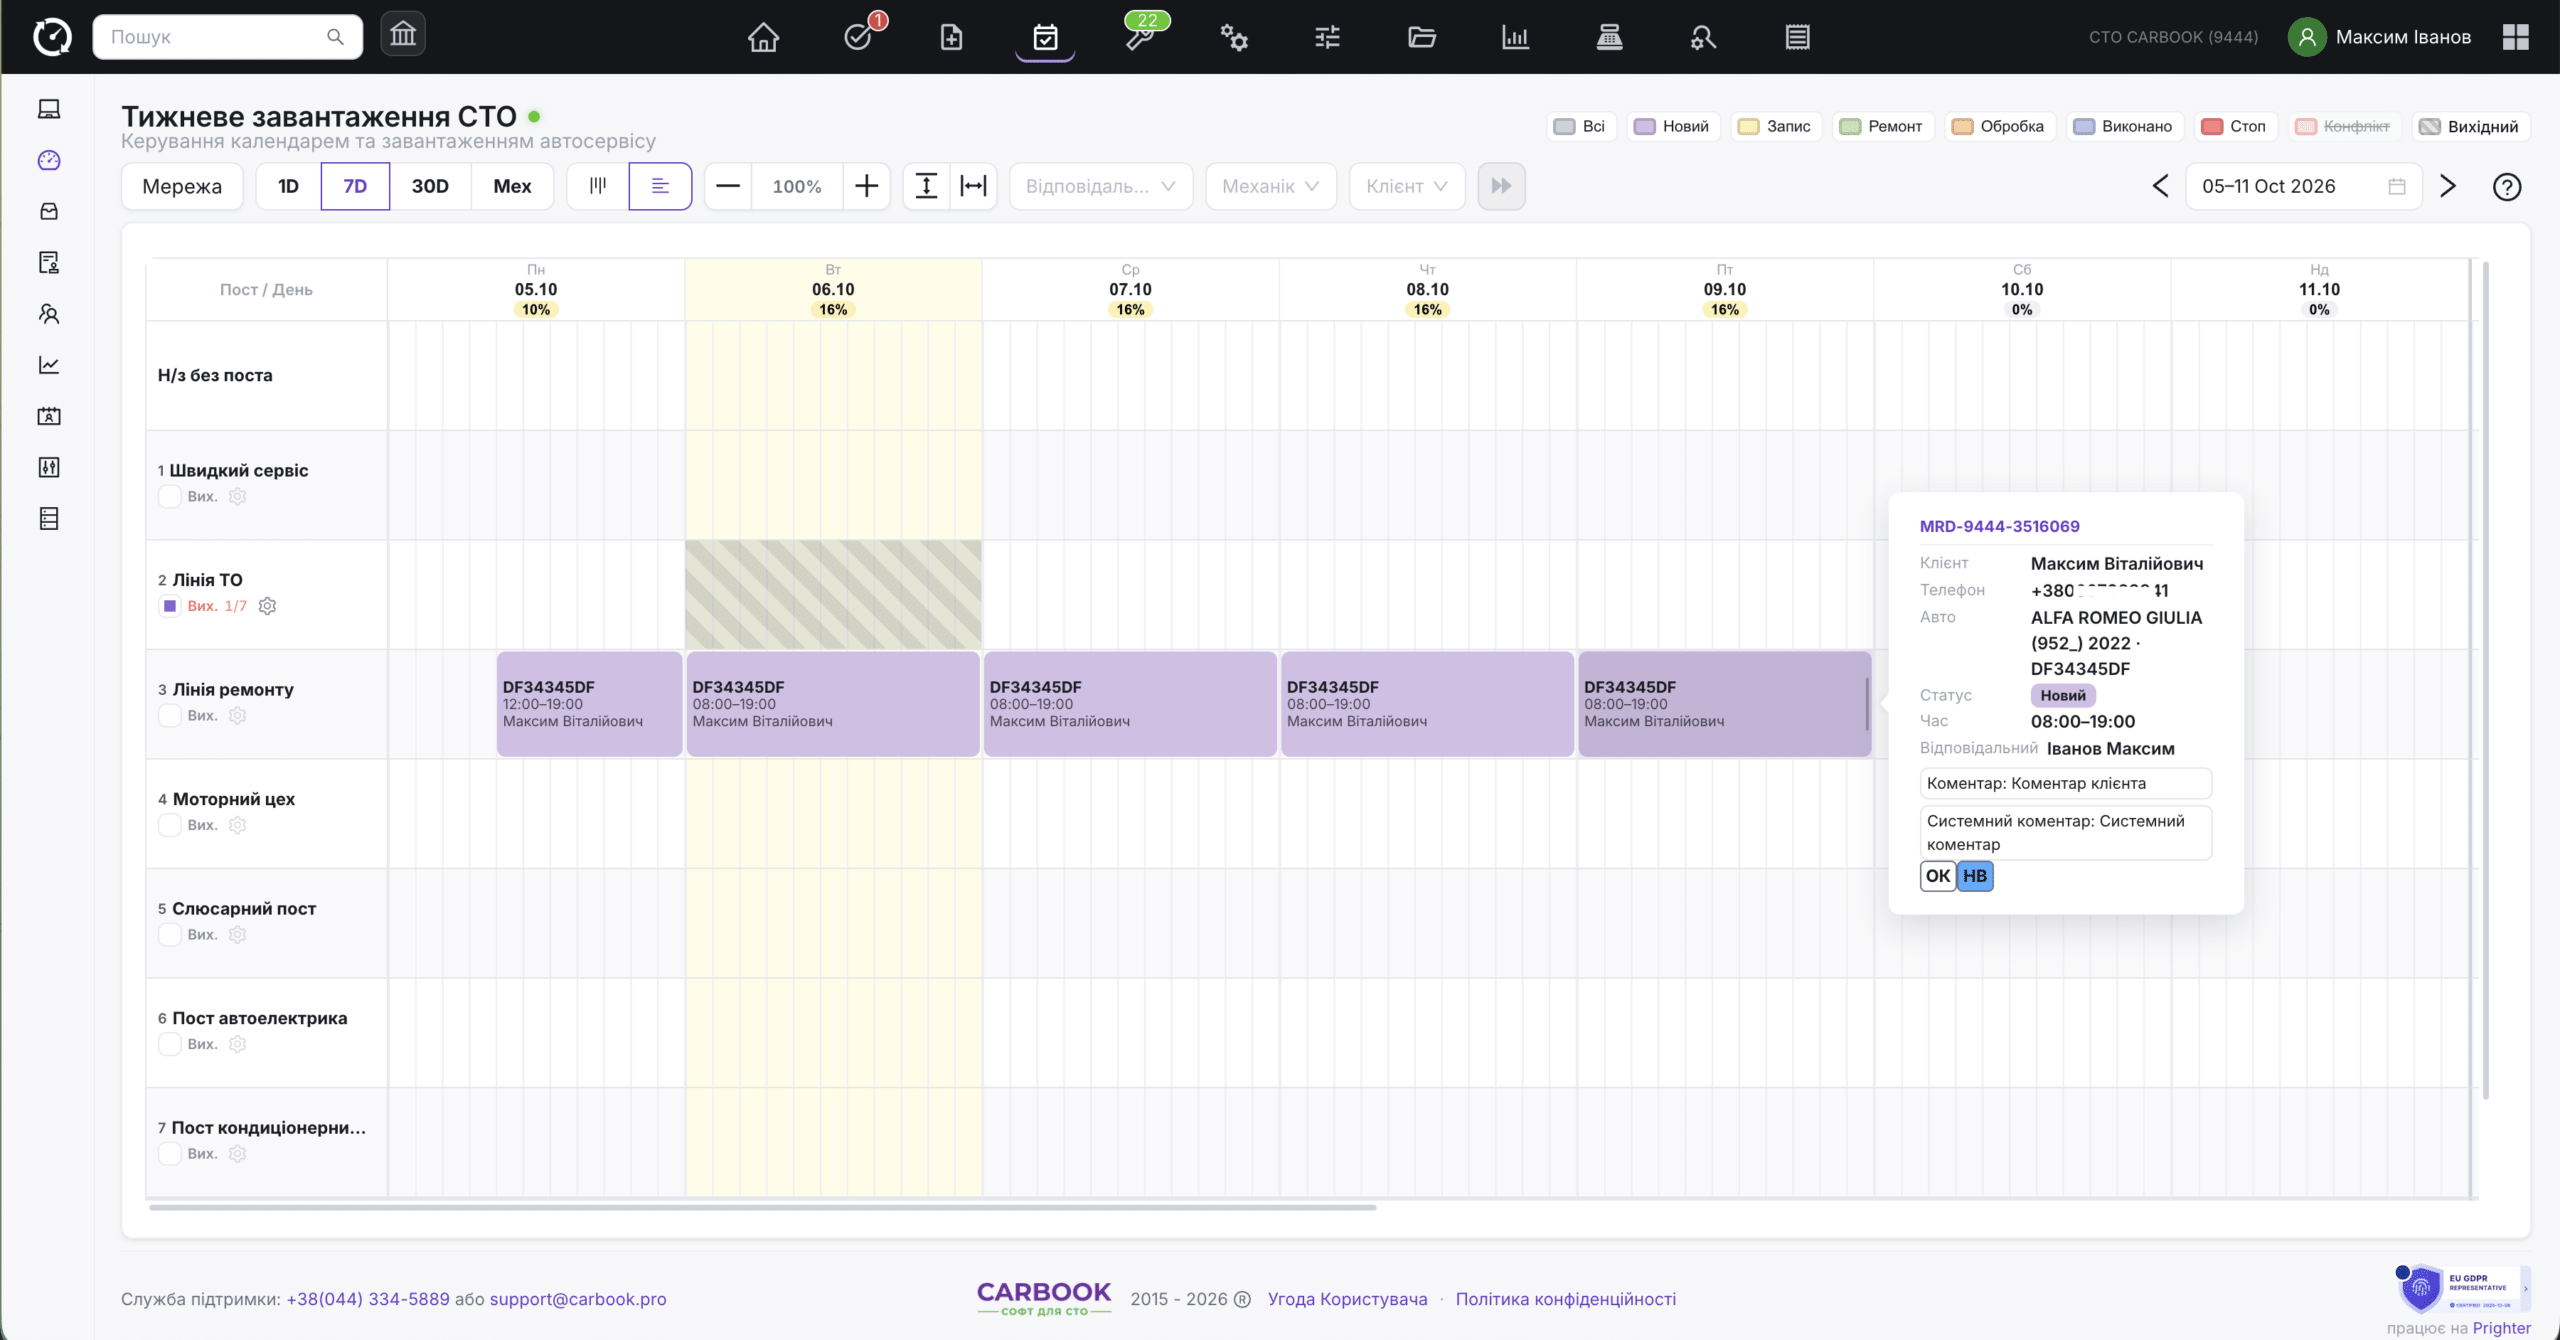Expand the Клієнт dropdown filter
Viewport: 2560px width, 1340px height.
click(1406, 186)
